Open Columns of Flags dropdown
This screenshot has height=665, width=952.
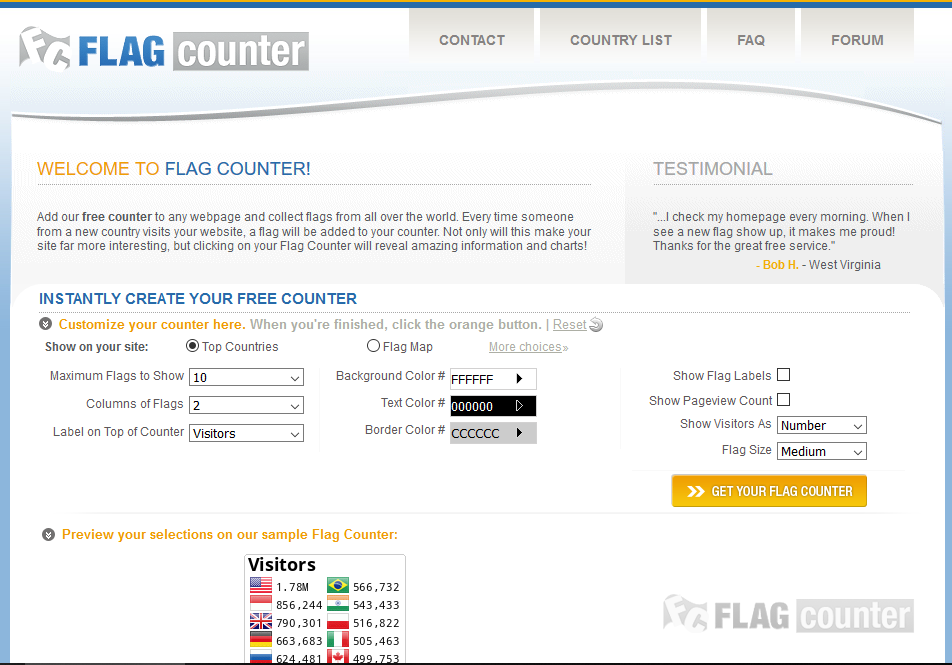point(246,405)
